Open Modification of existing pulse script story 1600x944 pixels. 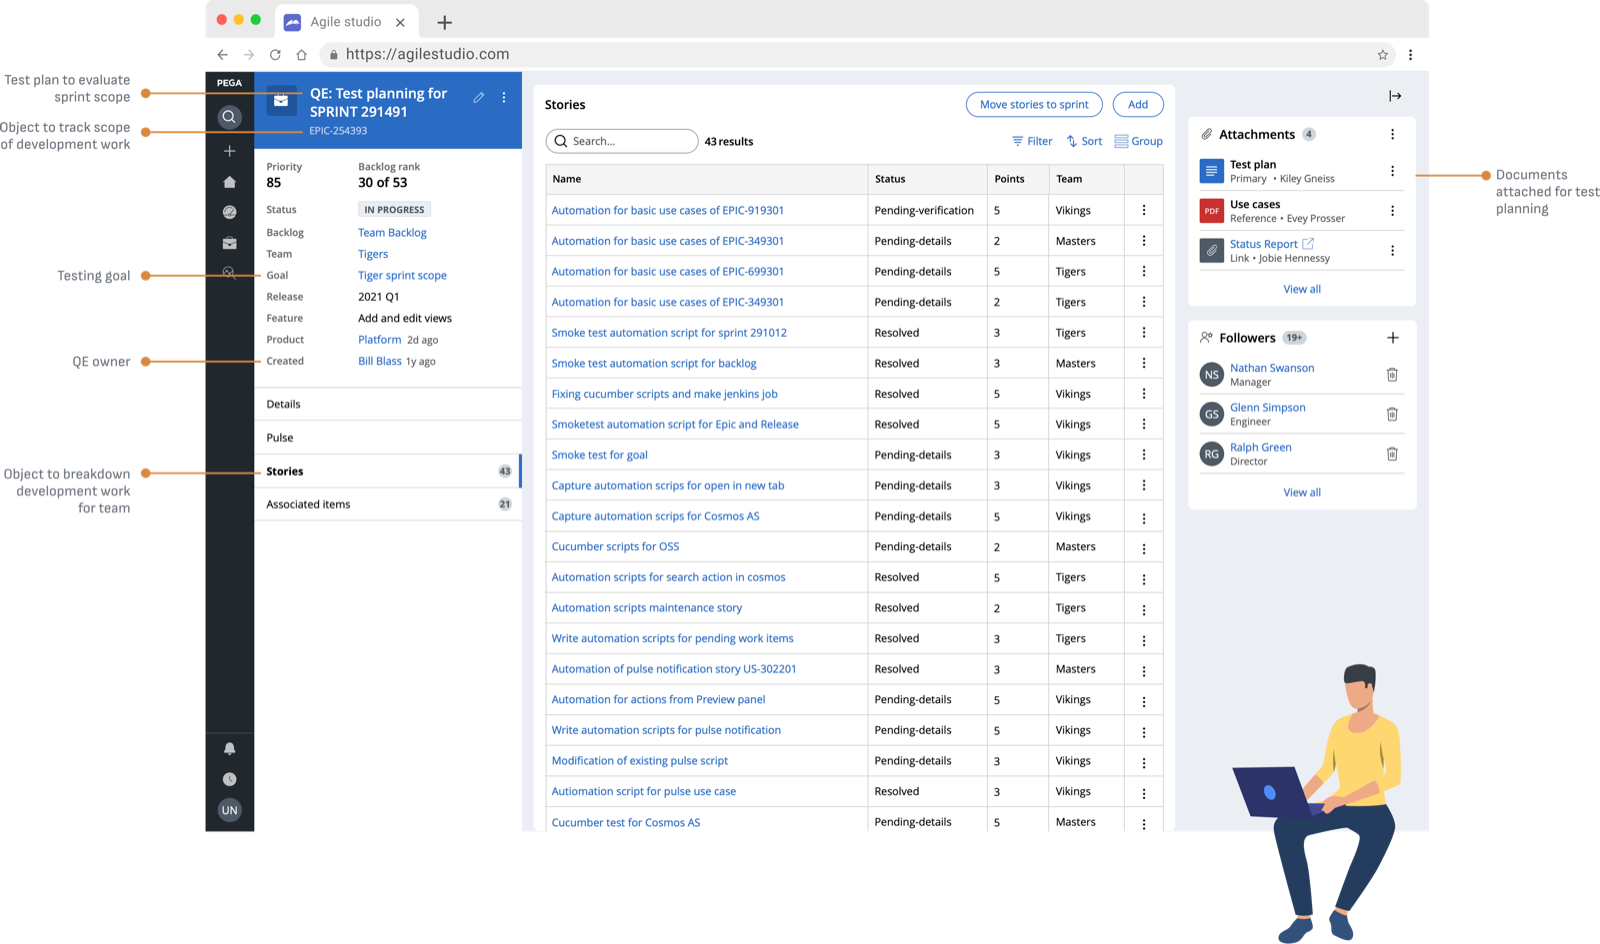[x=640, y=761]
